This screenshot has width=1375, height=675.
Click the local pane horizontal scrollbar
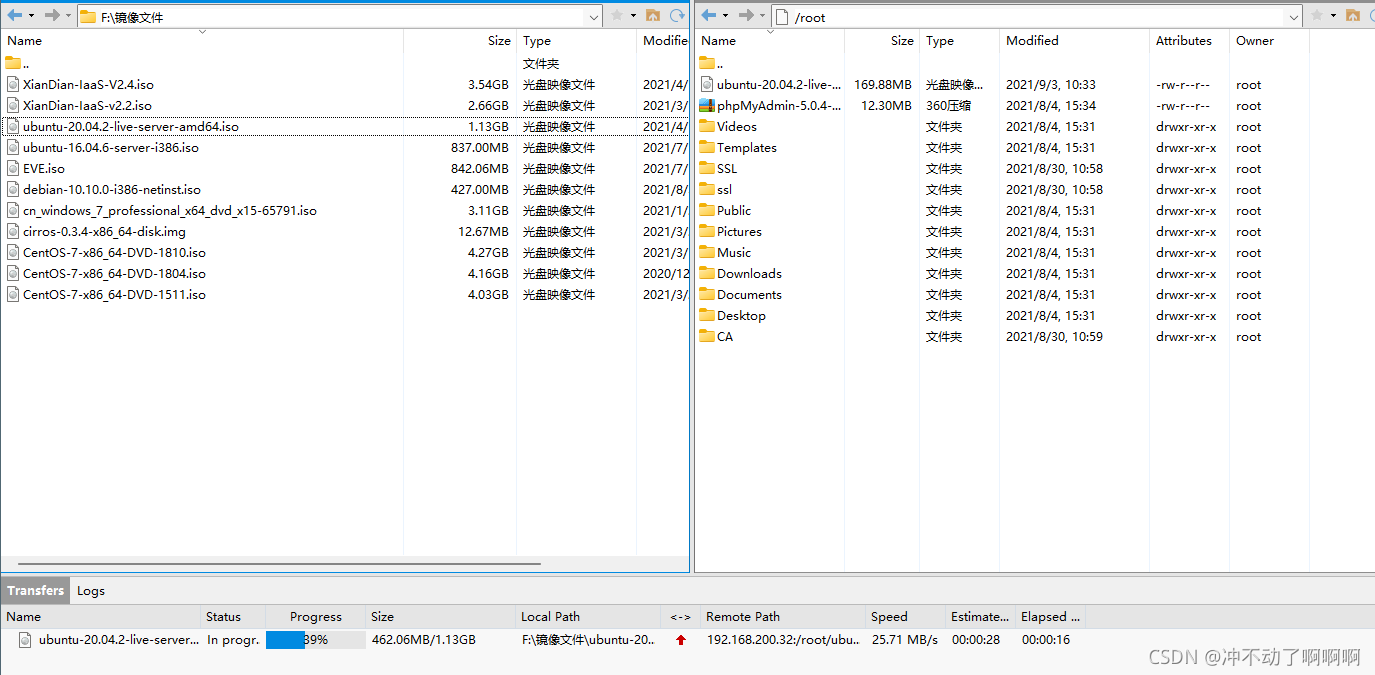point(280,564)
